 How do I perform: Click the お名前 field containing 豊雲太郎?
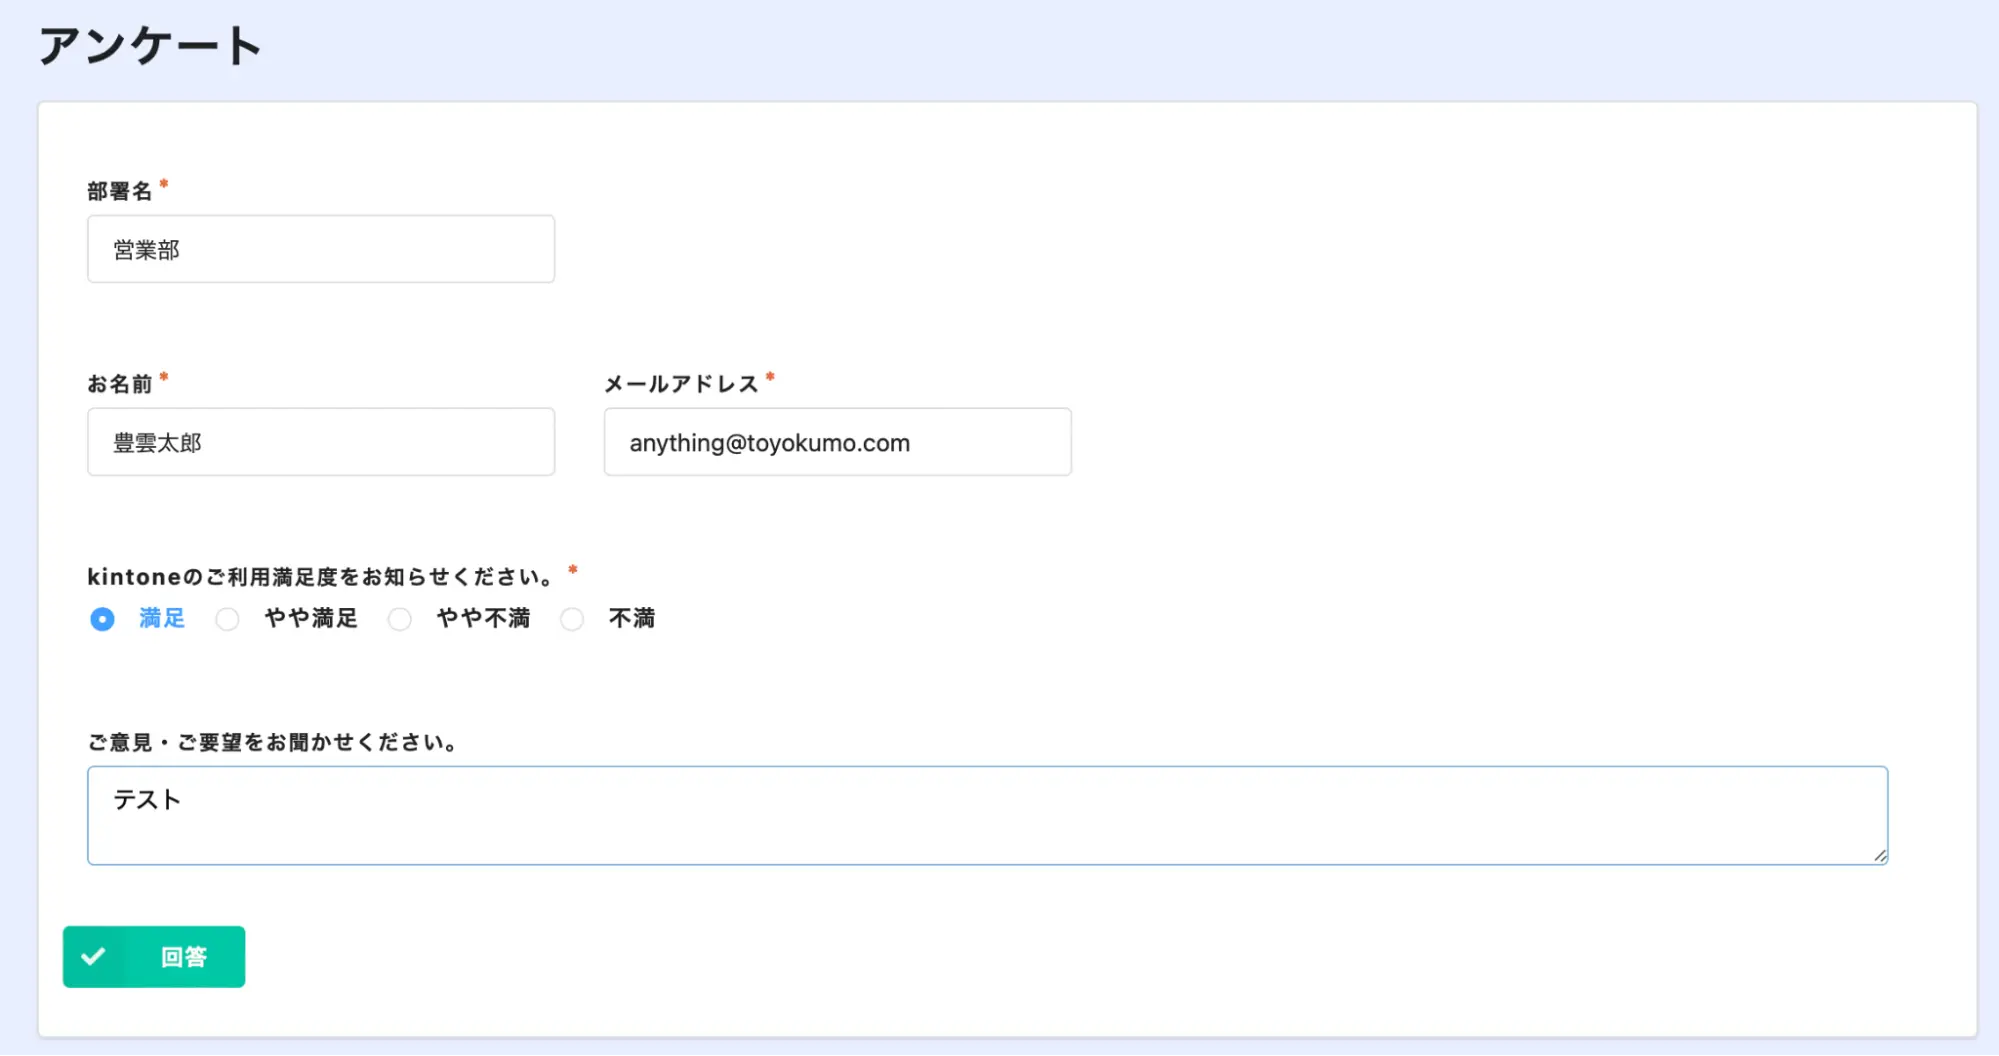321,442
